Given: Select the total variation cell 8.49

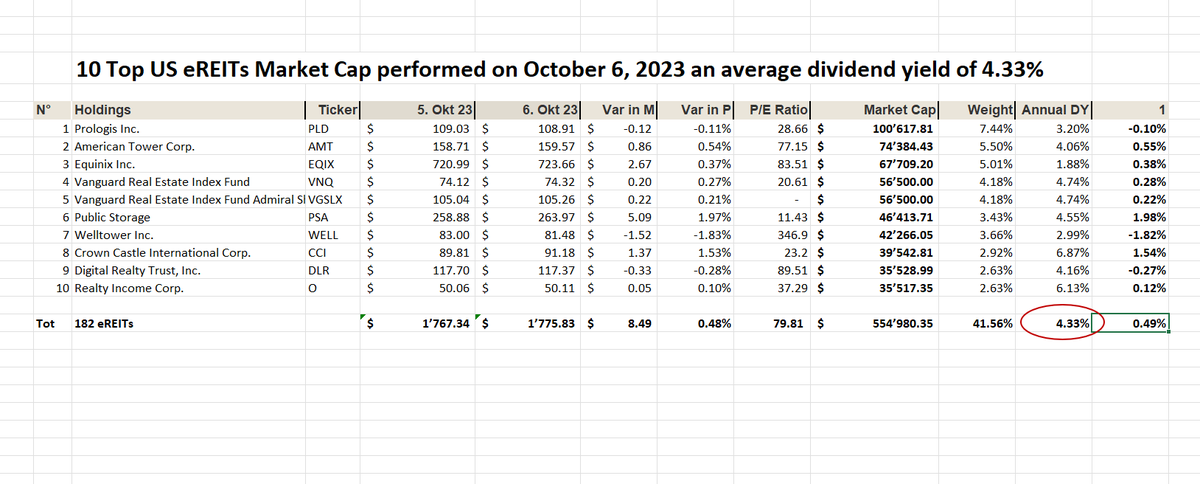Looking at the screenshot, I should (640, 324).
